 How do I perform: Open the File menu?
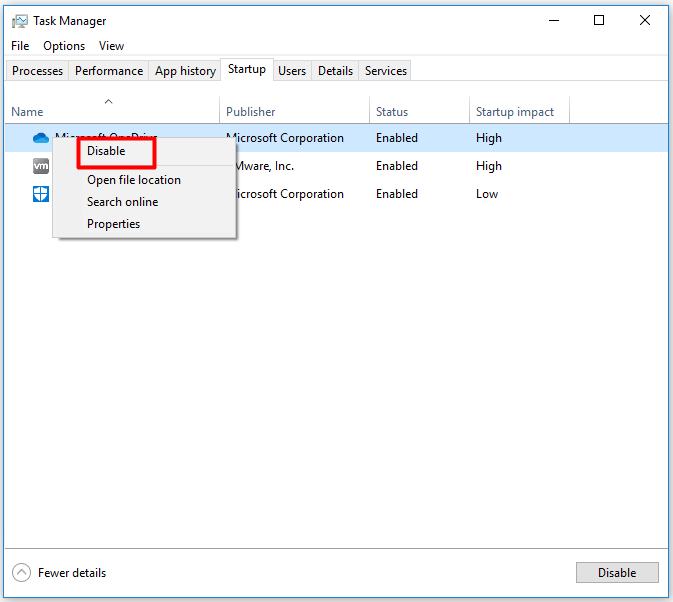[x=20, y=46]
